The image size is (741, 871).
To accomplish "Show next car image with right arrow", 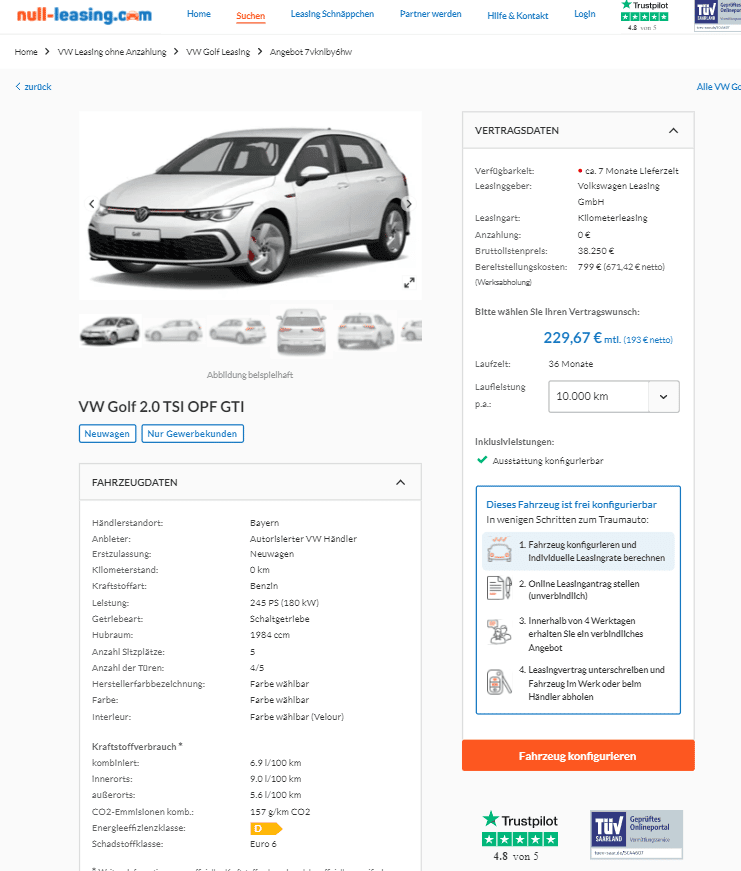I will point(409,204).
